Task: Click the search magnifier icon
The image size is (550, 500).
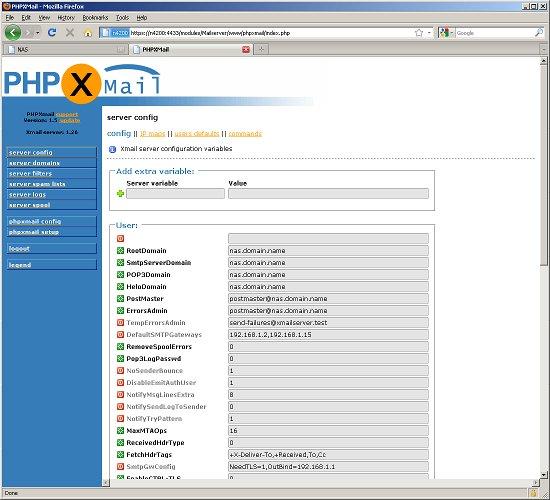Action: 539,33
